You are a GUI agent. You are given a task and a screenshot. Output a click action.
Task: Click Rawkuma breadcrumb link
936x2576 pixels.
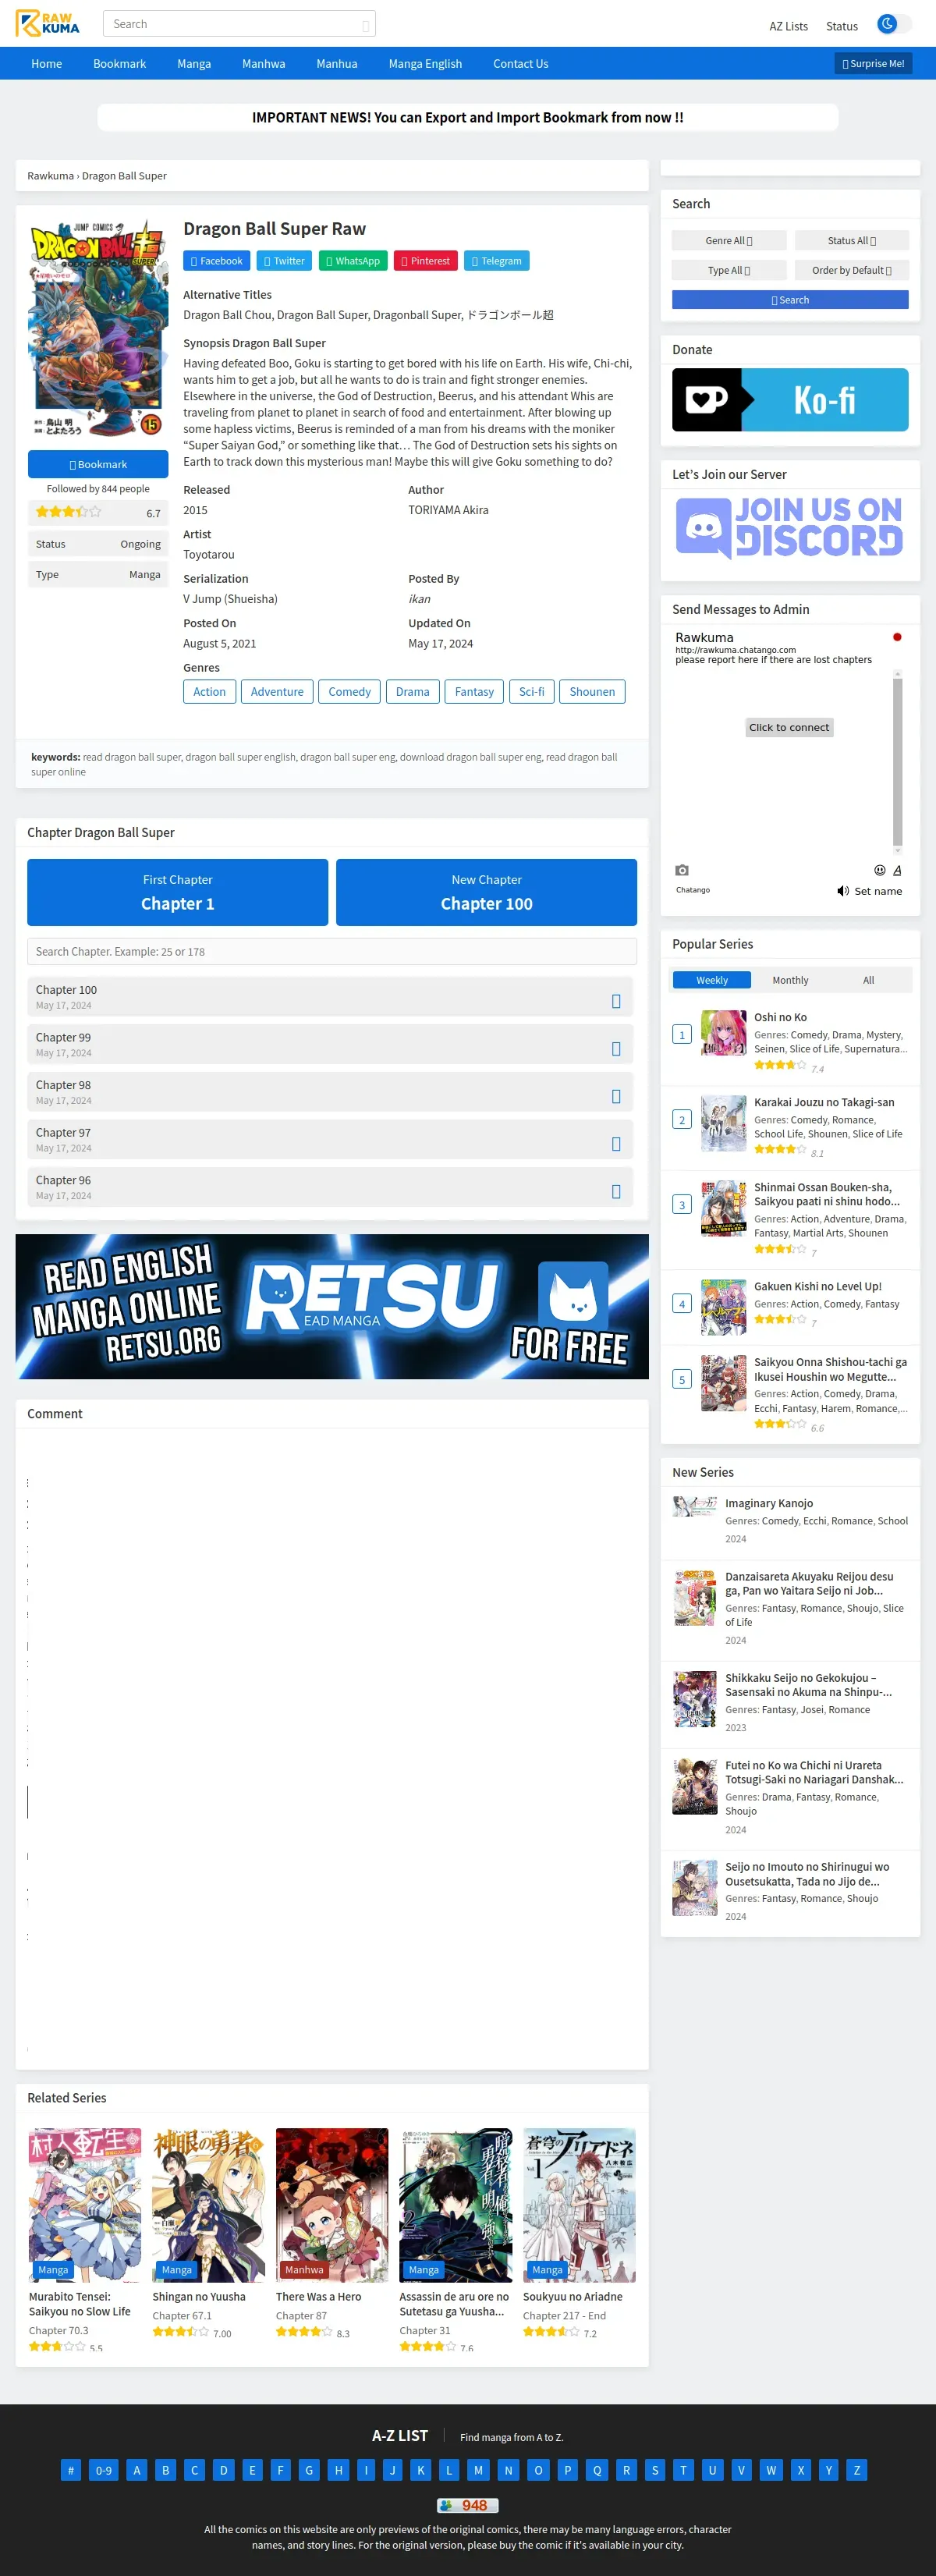click(x=51, y=176)
